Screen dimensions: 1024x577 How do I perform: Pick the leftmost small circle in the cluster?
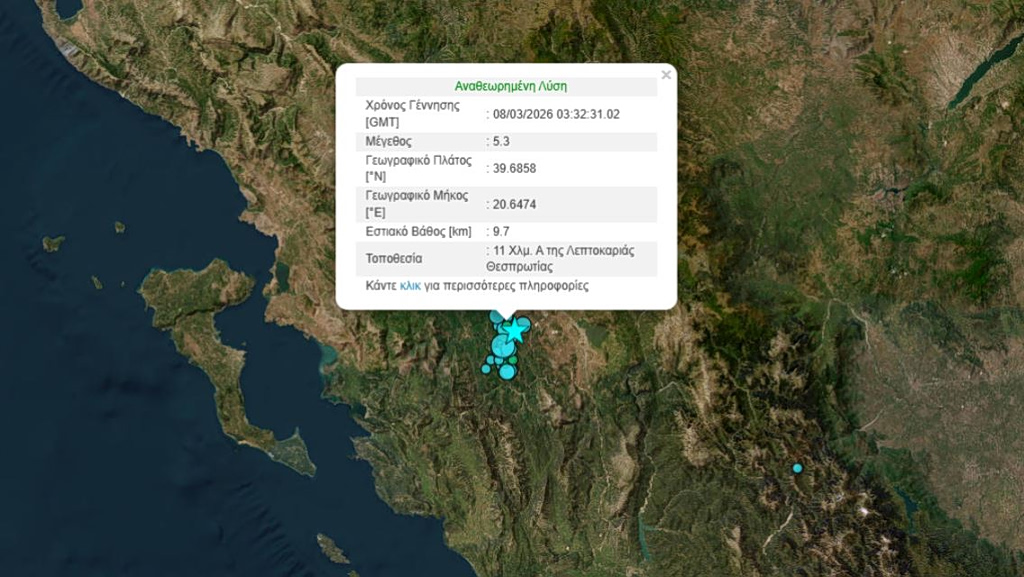486,369
